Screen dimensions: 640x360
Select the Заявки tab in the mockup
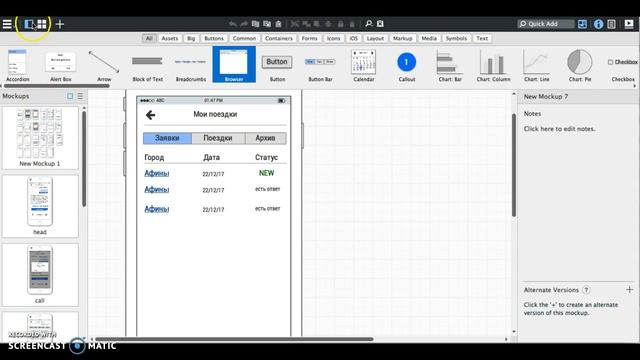pos(167,138)
